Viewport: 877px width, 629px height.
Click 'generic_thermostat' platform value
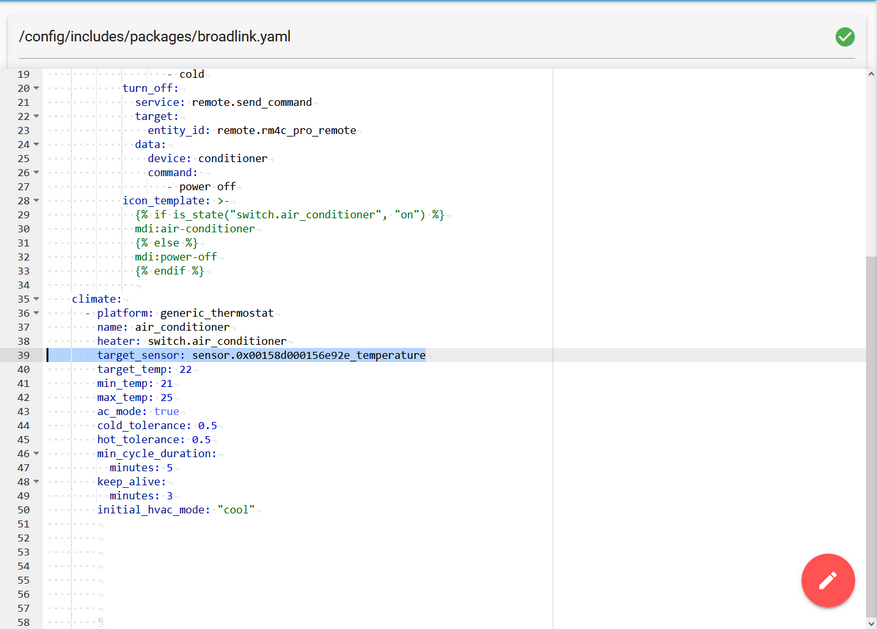click(217, 313)
